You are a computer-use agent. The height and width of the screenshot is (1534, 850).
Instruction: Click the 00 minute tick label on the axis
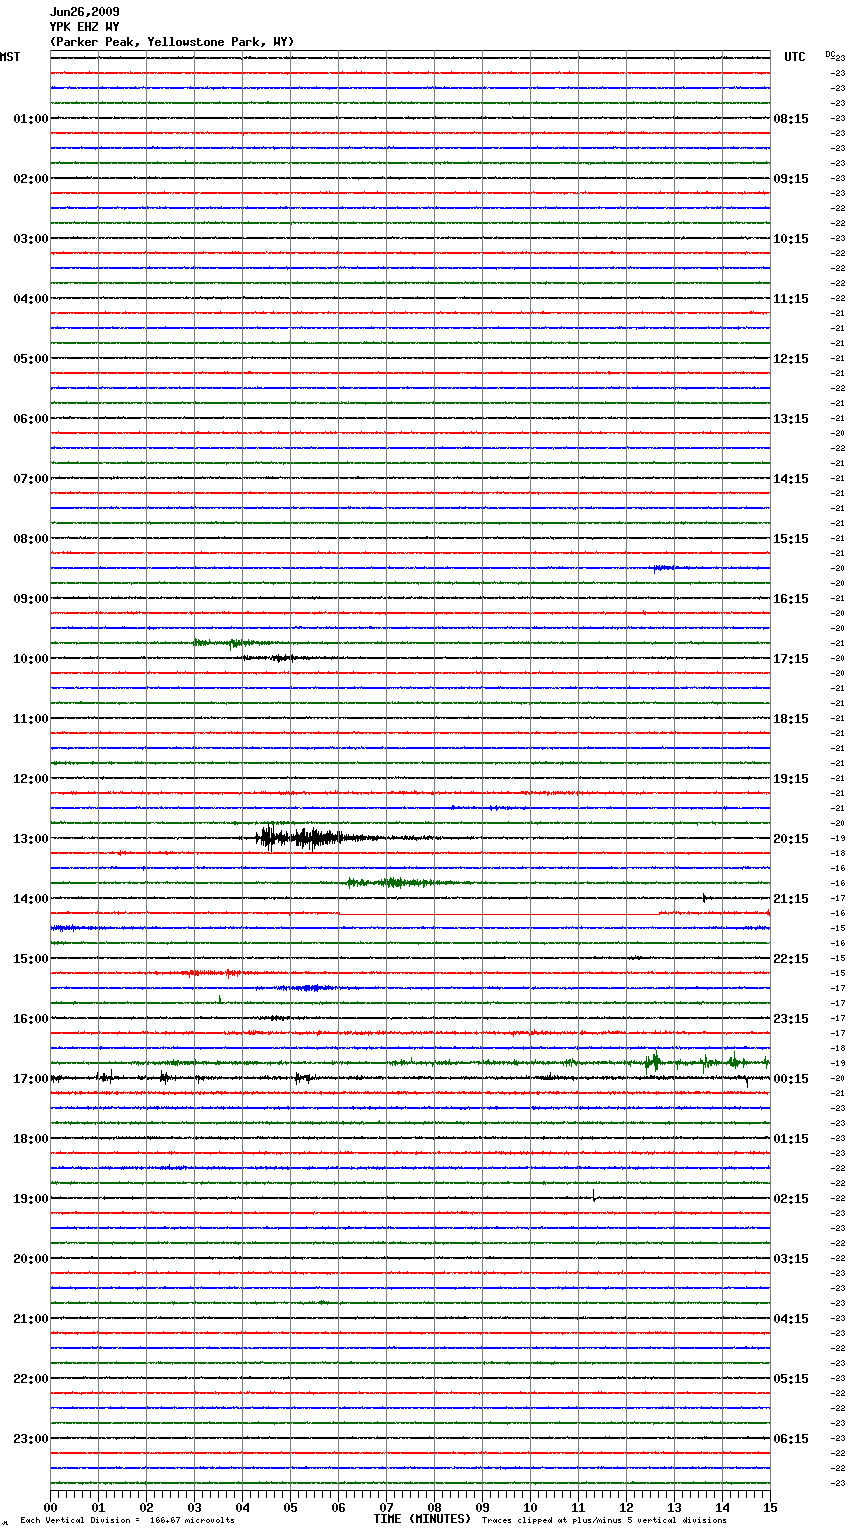pyautogui.click(x=50, y=1508)
